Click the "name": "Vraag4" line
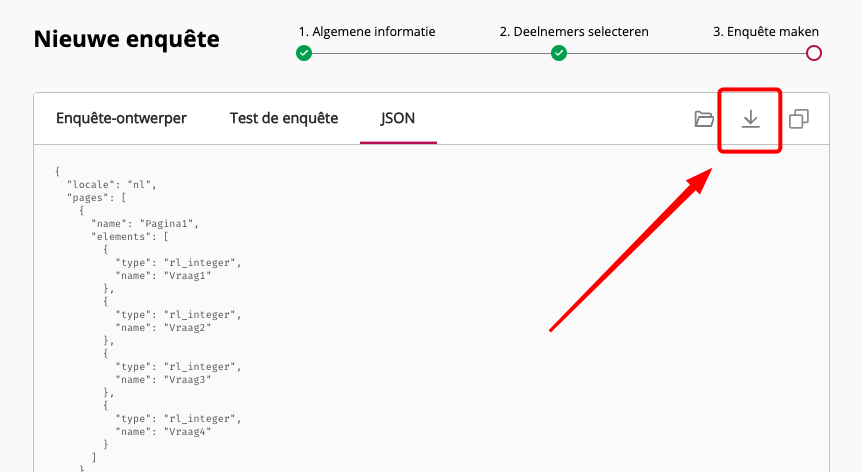The width and height of the screenshot is (863, 472). click(163, 432)
